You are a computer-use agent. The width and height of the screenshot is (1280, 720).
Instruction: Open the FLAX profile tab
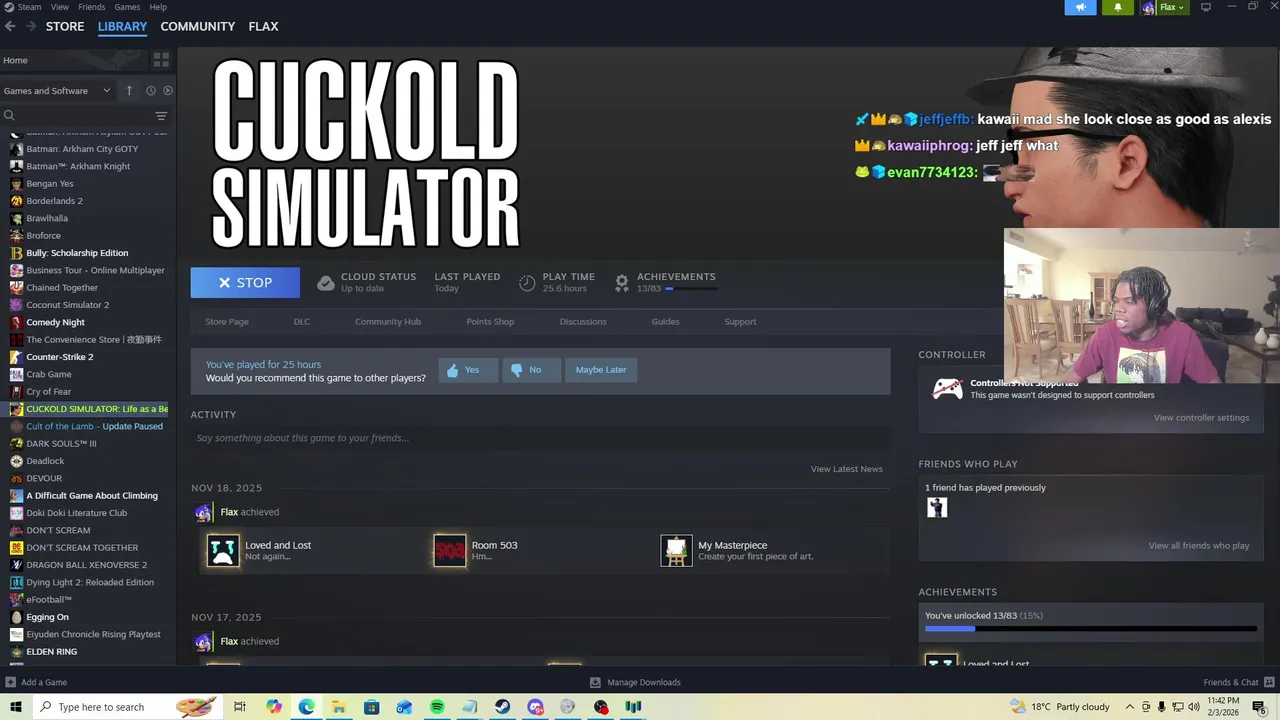263,26
